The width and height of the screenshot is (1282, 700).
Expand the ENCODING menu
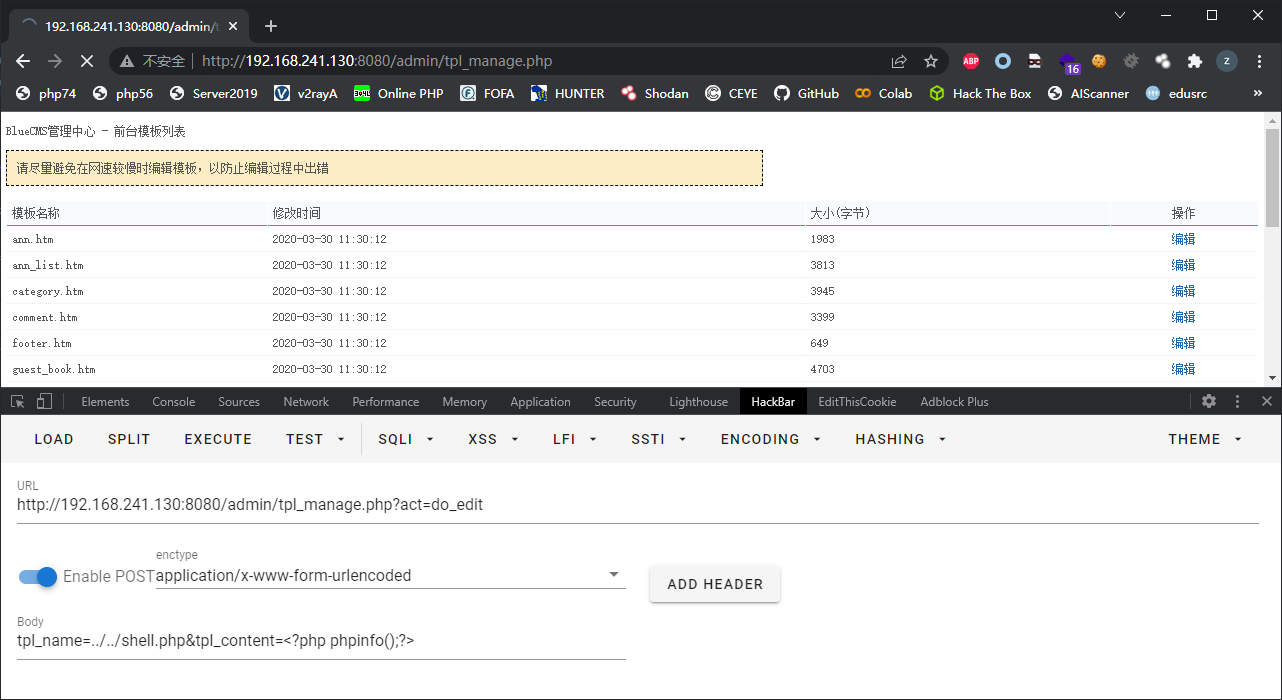(x=770, y=439)
